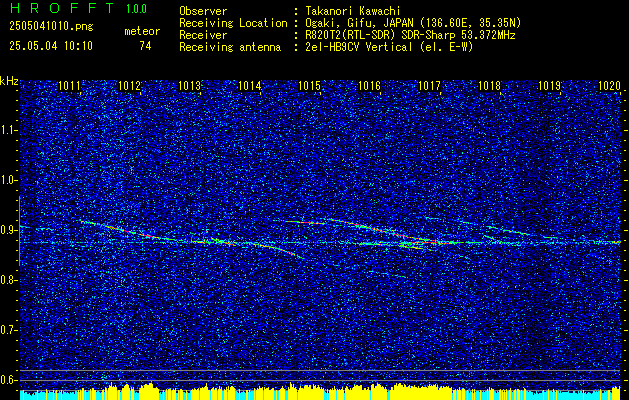This screenshot has width=629, height=400.
Task: Click the timestamp 25.05.04 10:10
Action: point(51,46)
